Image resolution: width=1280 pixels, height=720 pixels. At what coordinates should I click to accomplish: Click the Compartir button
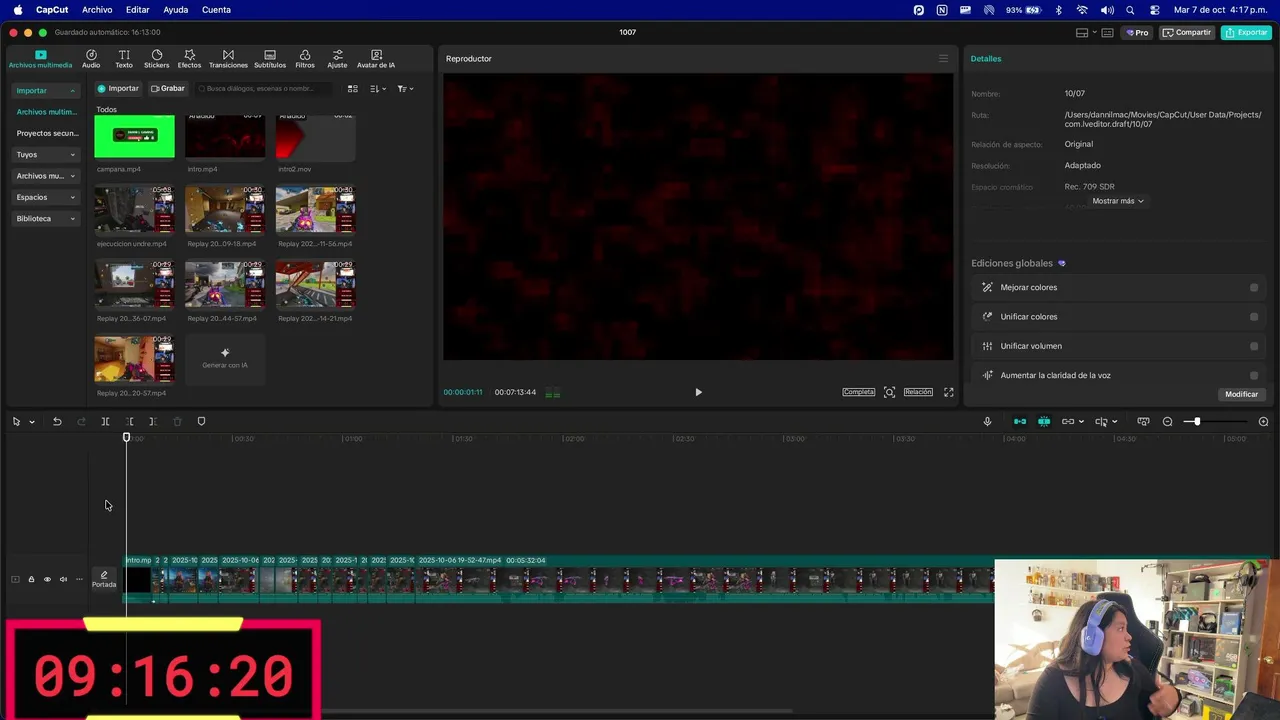pyautogui.click(x=1187, y=32)
